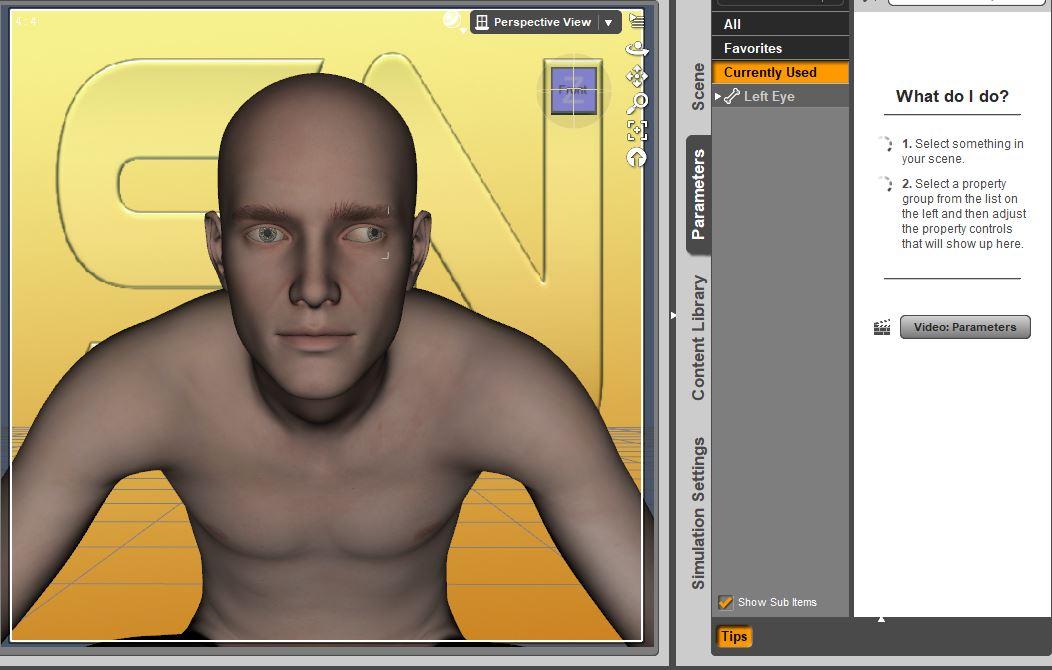Open the Perspective View dropdown arrow
1052x670 pixels.
[x=609, y=22]
